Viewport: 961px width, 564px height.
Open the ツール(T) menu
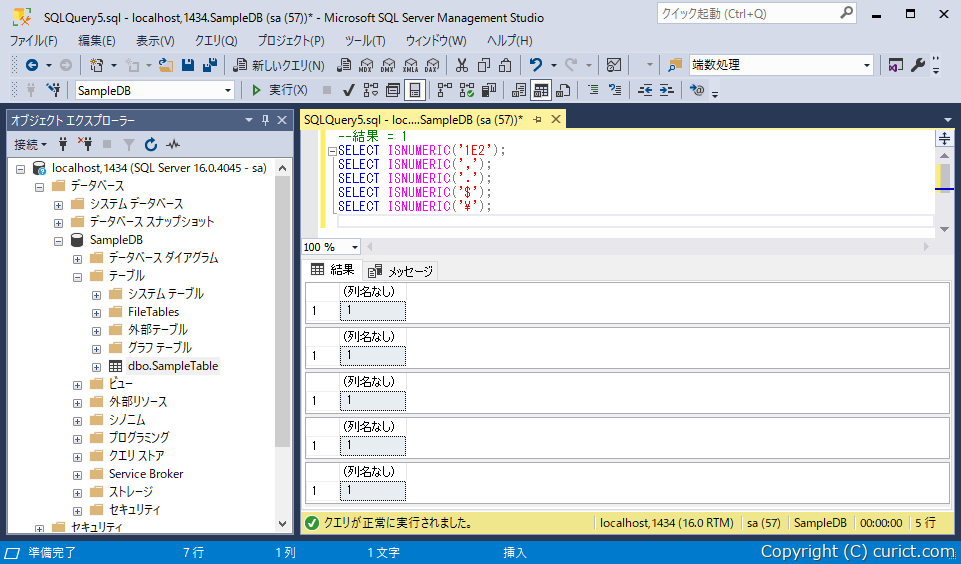click(x=365, y=40)
